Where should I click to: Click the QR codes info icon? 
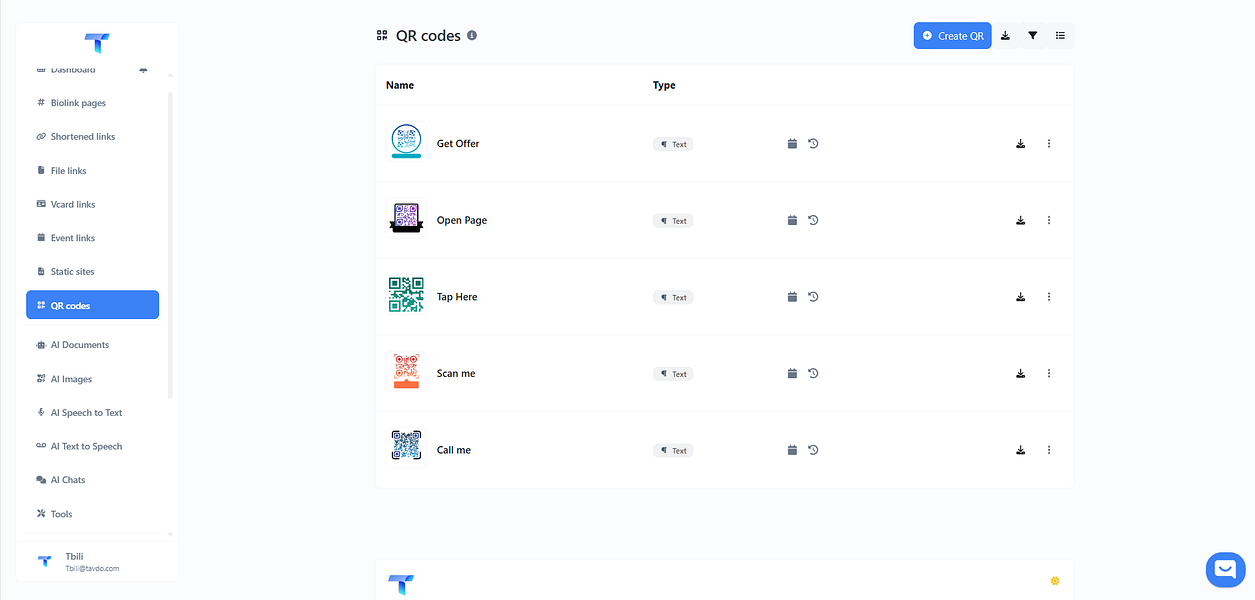472,35
